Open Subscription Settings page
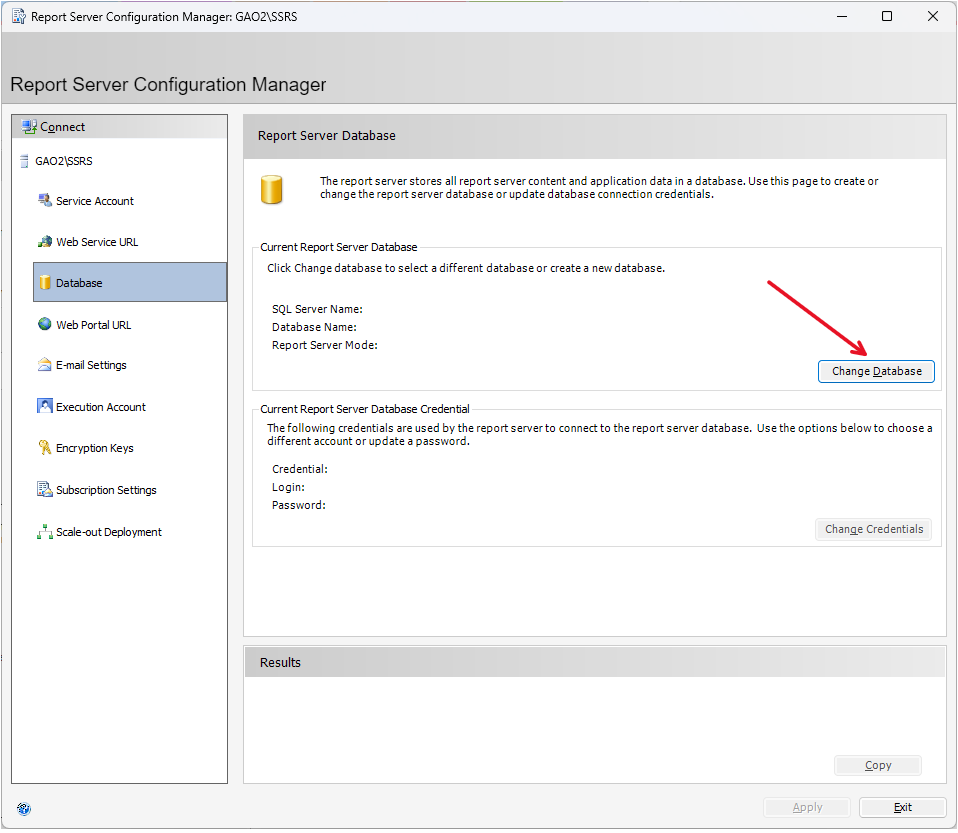This screenshot has width=958, height=833. (106, 490)
